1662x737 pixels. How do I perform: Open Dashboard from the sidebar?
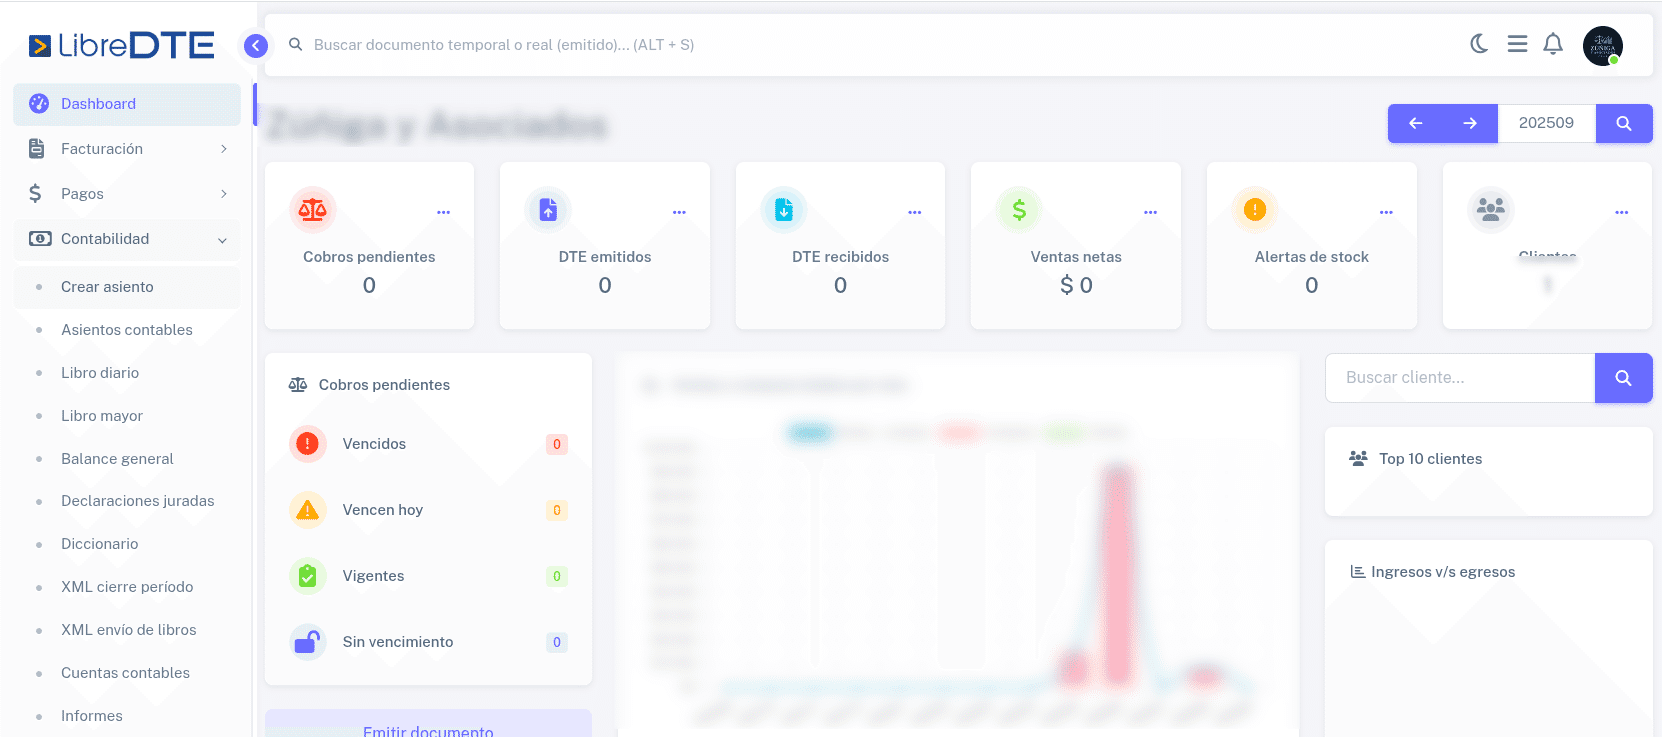point(127,104)
